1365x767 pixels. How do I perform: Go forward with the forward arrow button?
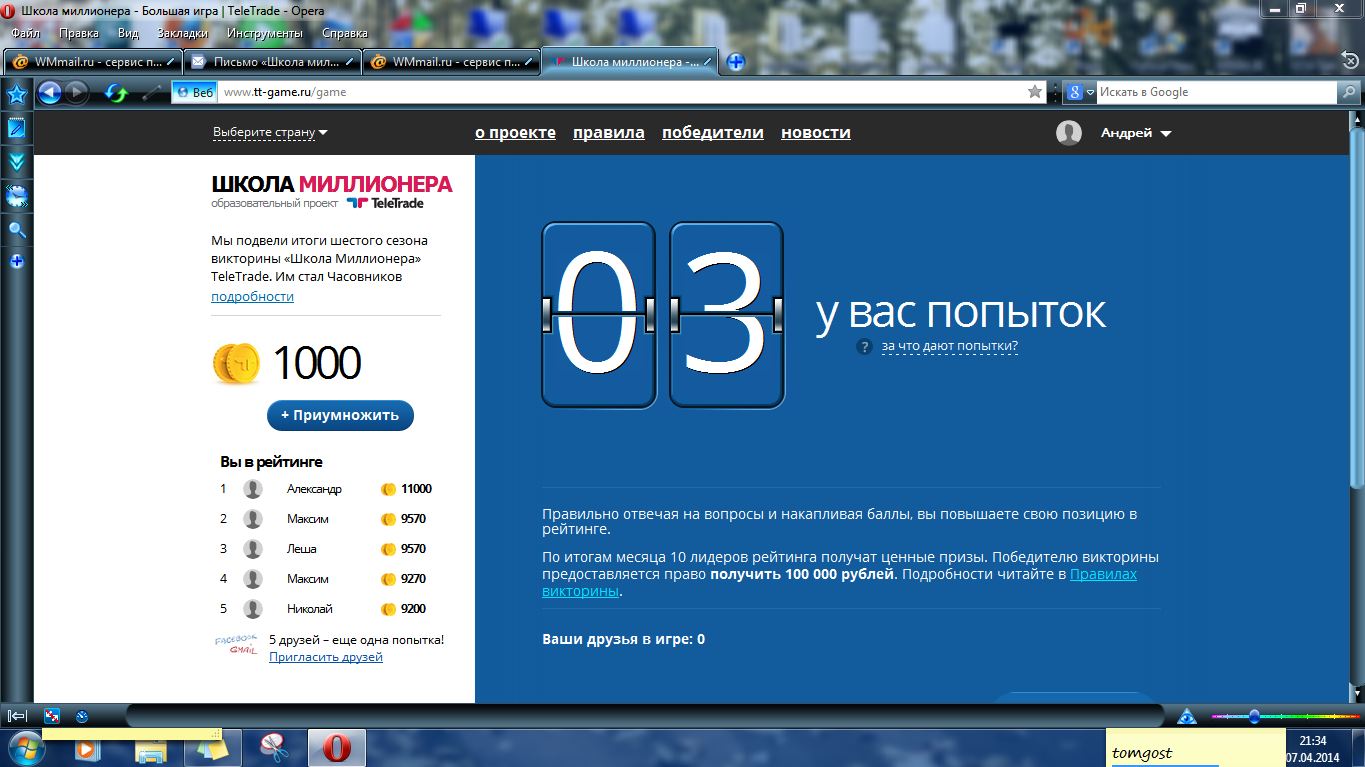click(x=76, y=92)
